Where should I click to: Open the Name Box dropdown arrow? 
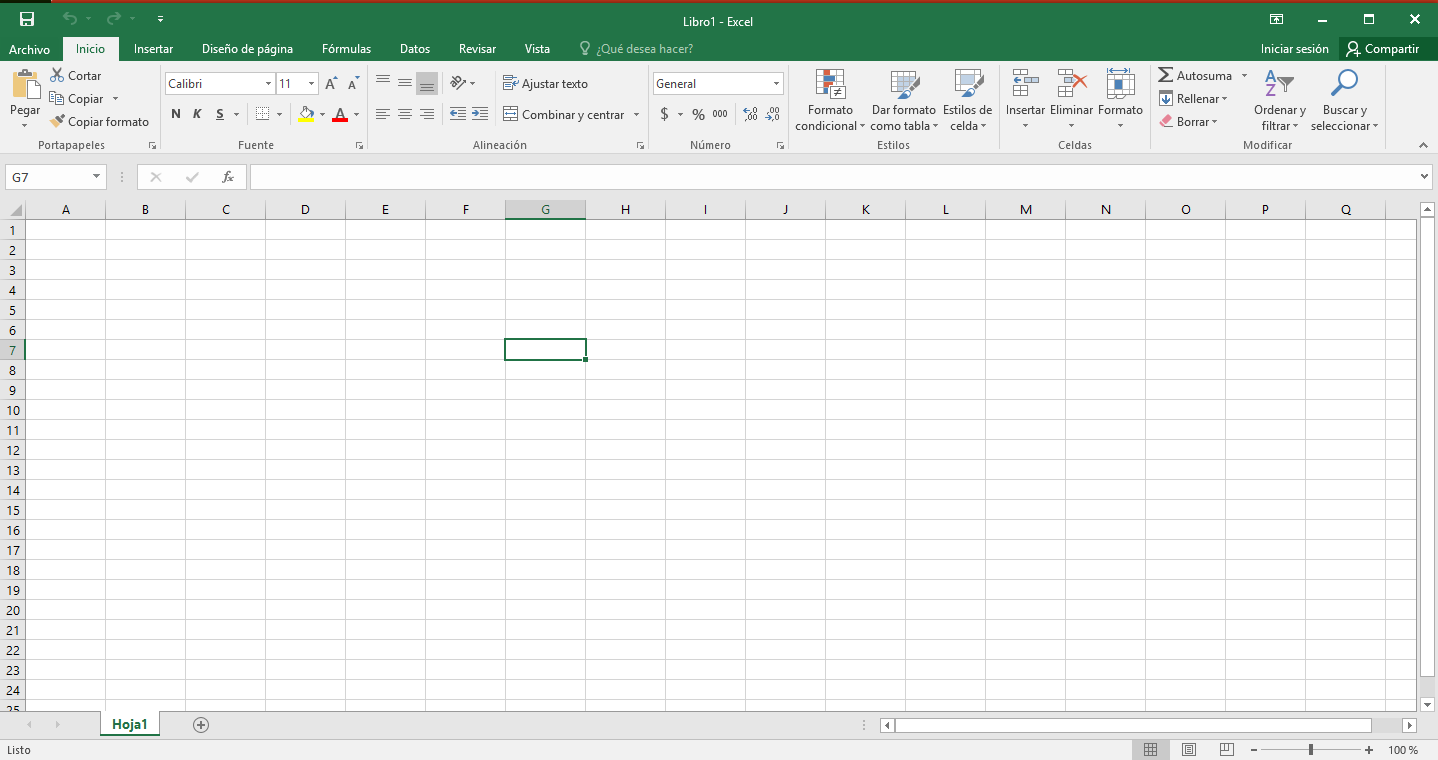pos(97,177)
